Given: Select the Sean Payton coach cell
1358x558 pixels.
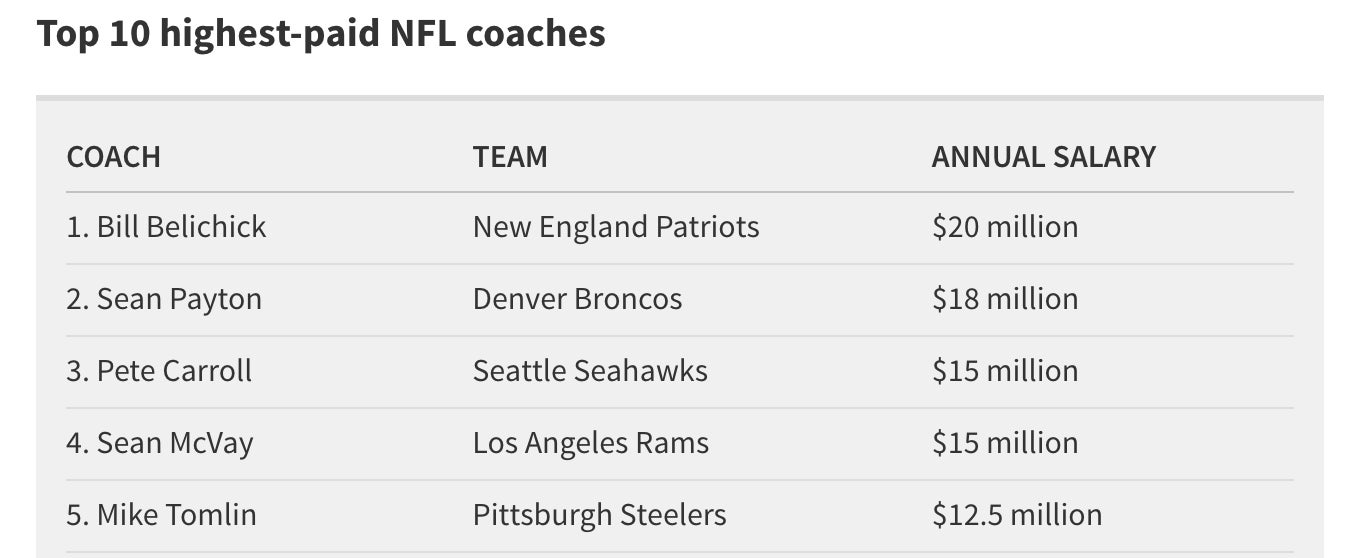Looking at the screenshot, I should click(x=164, y=299).
